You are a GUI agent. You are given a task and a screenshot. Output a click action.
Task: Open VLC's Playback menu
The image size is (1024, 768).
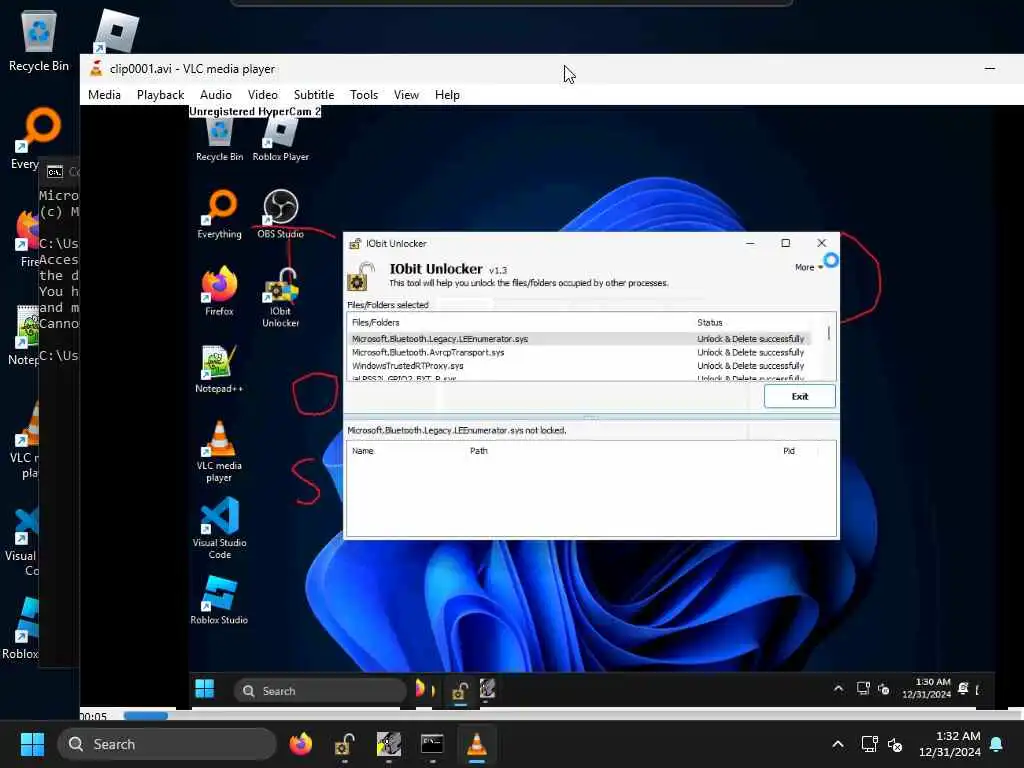pos(161,95)
